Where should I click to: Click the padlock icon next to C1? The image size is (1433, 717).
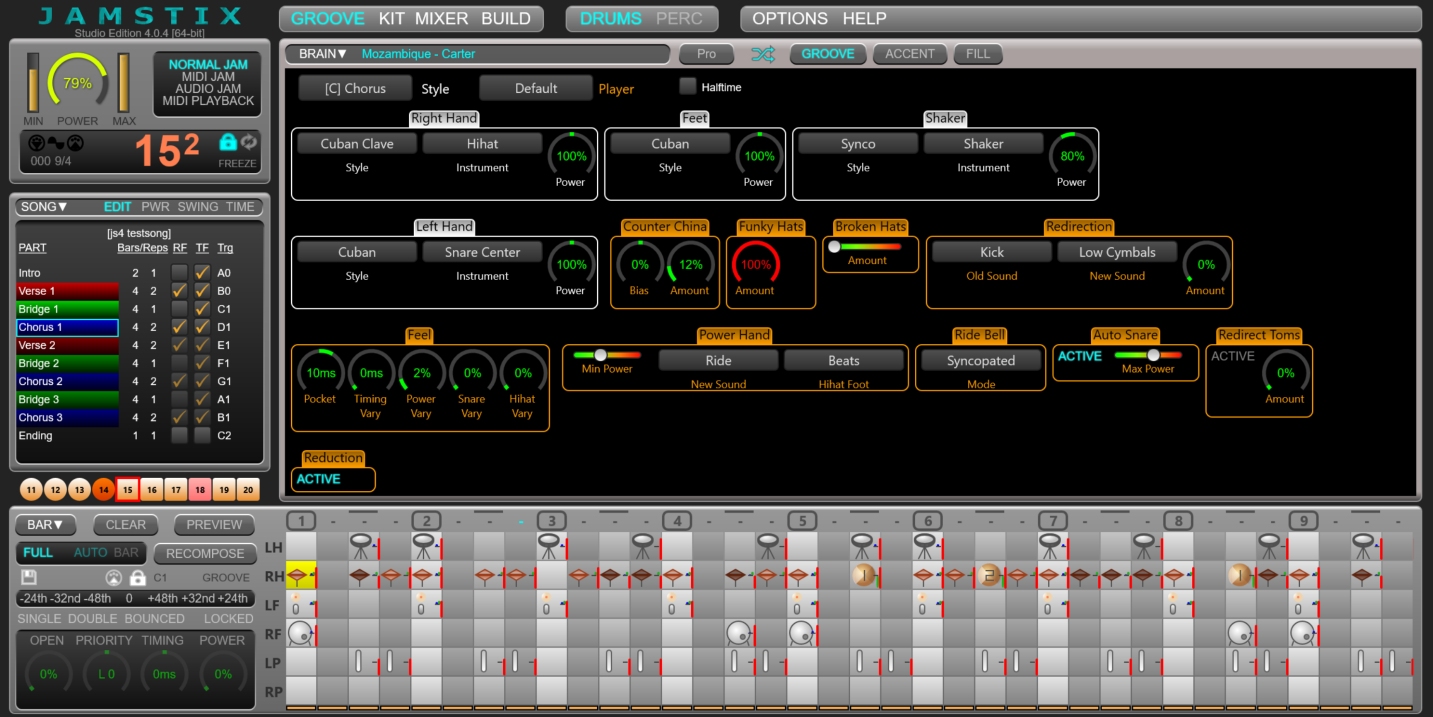click(x=137, y=577)
